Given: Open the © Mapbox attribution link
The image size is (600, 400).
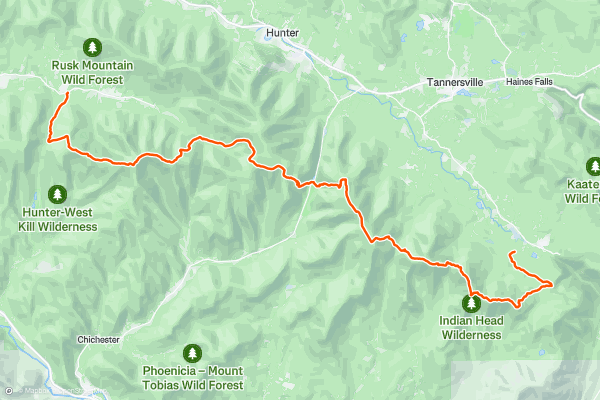Looking at the screenshot, I should click(34, 391).
